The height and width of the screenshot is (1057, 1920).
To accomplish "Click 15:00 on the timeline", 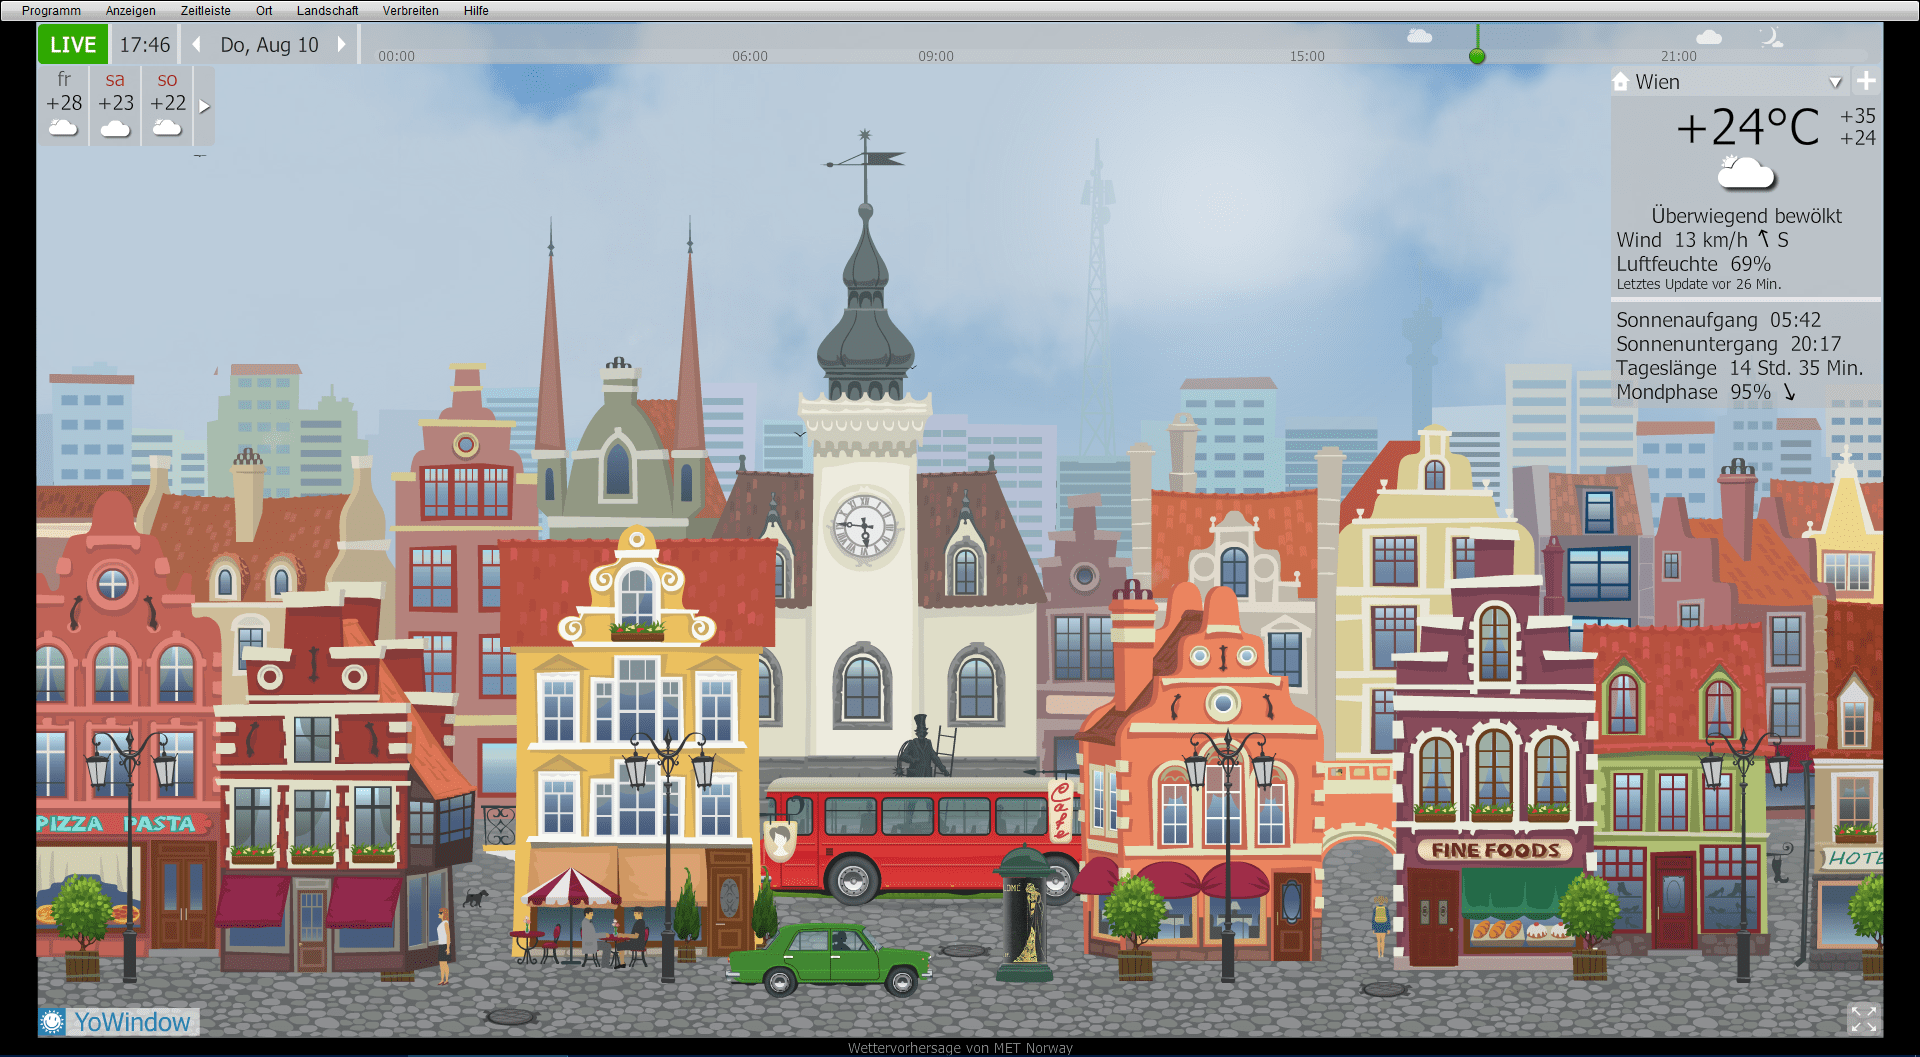I will point(1307,56).
